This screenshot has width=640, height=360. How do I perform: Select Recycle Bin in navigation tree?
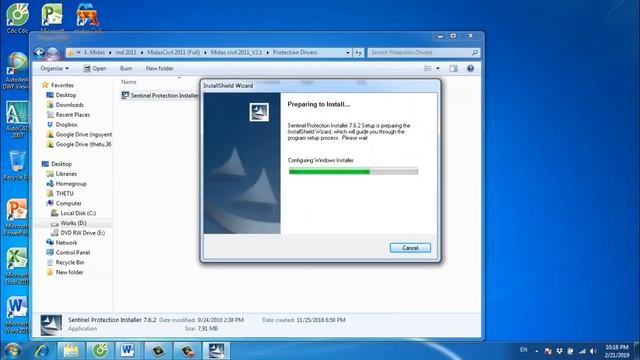point(65,262)
